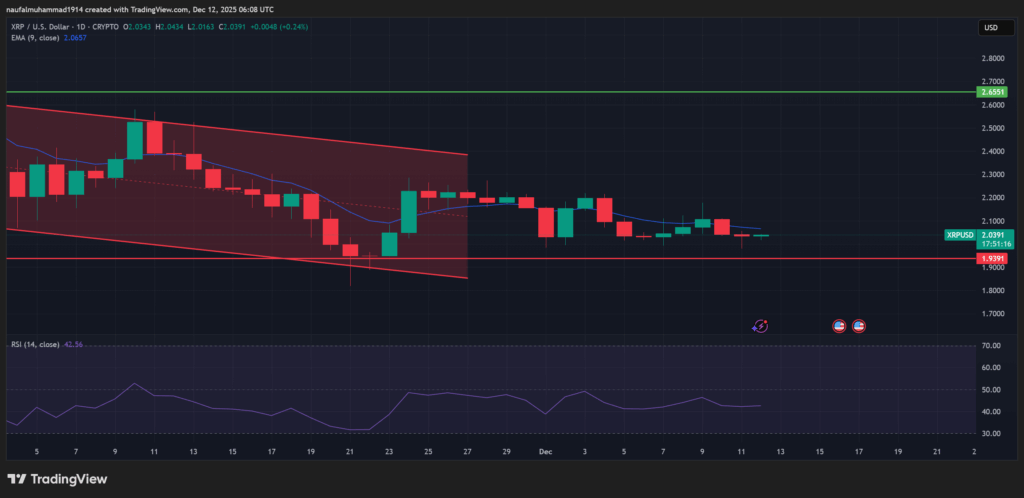Click the RSI value 42.56 in the legend
The width and height of the screenshot is (1024, 498).
click(x=74, y=345)
